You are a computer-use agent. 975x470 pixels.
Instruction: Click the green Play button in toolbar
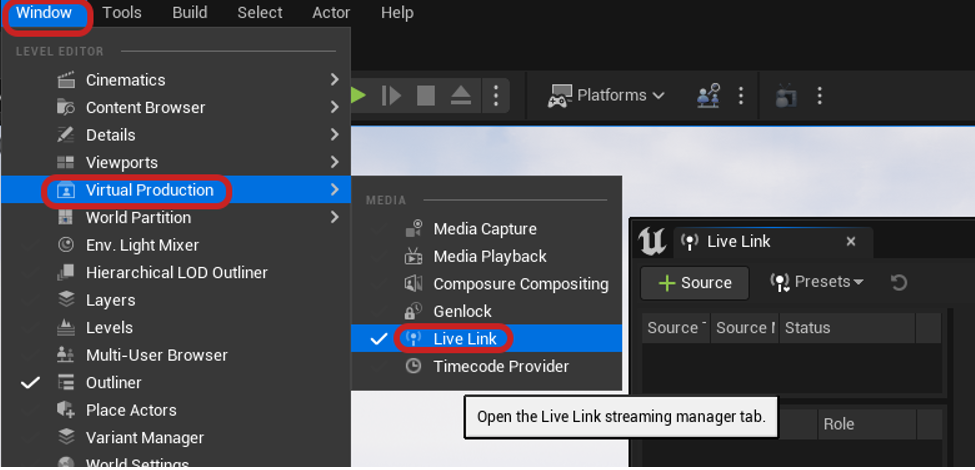(x=358, y=95)
